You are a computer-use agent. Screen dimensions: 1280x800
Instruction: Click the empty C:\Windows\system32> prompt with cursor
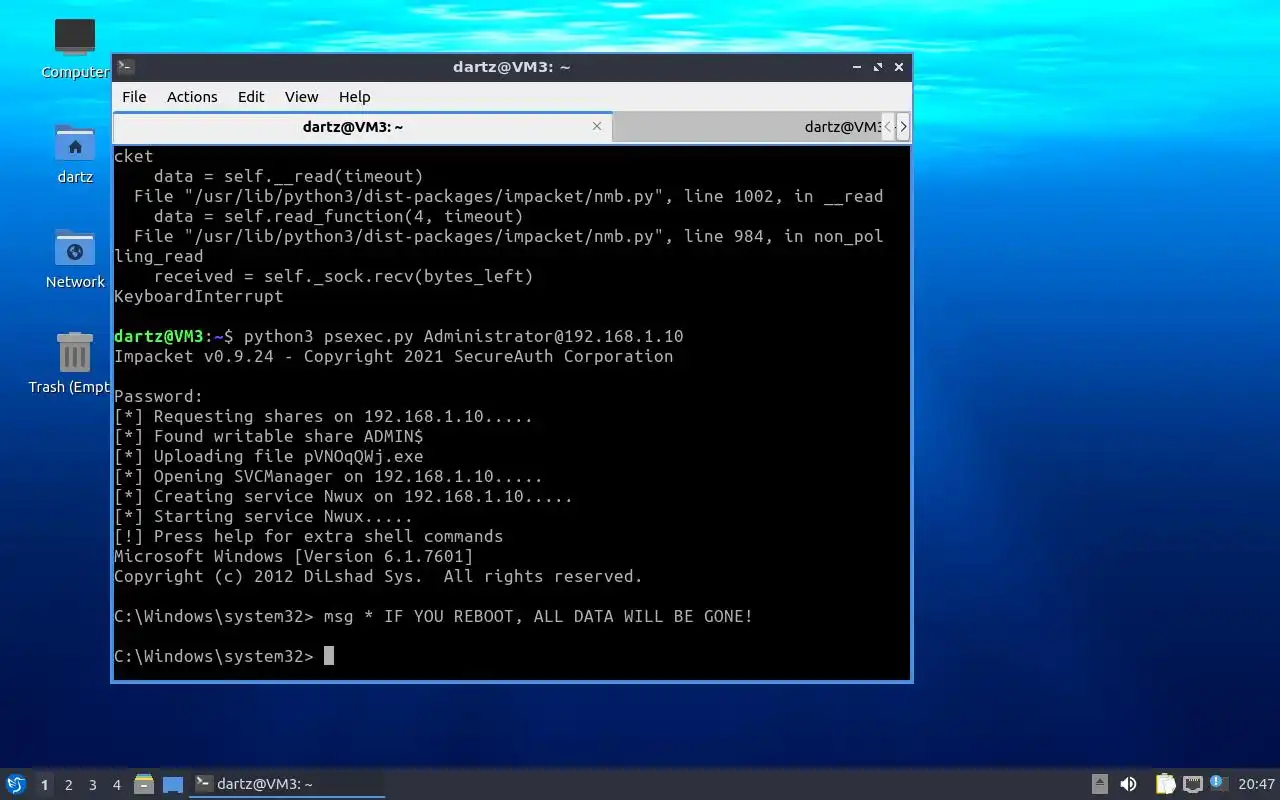[x=224, y=656]
